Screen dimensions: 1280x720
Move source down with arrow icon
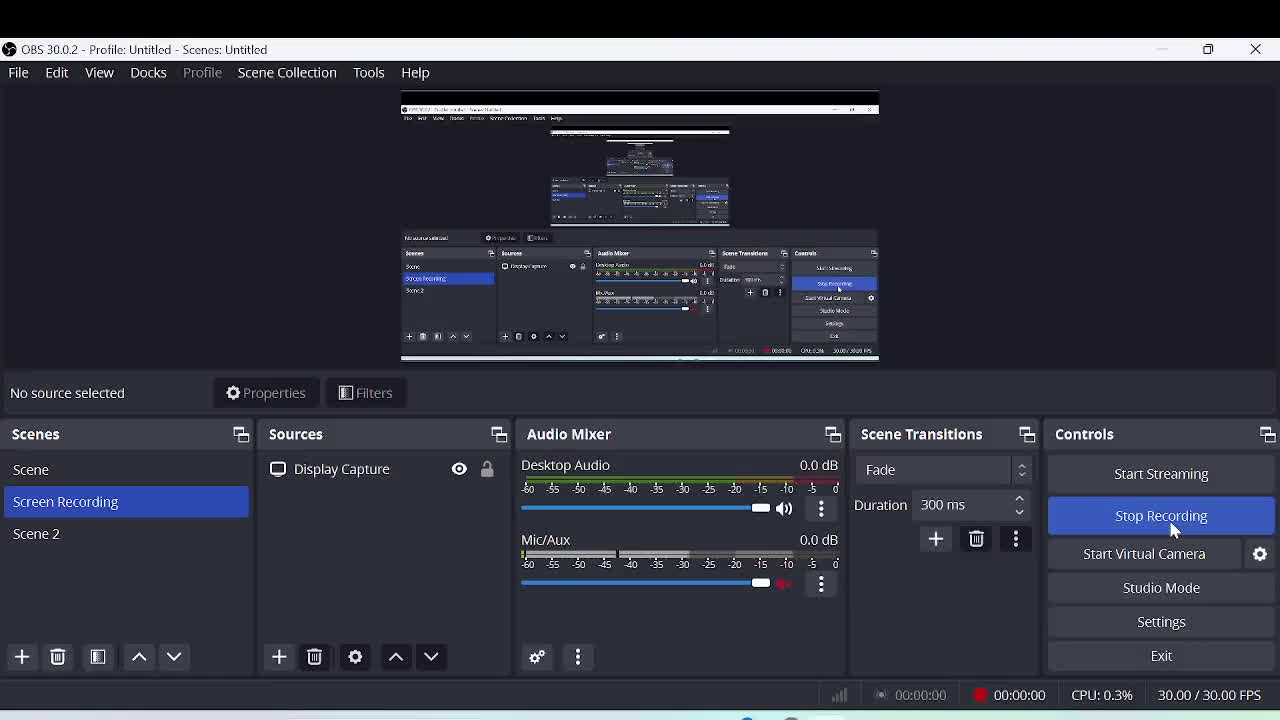pos(431,657)
